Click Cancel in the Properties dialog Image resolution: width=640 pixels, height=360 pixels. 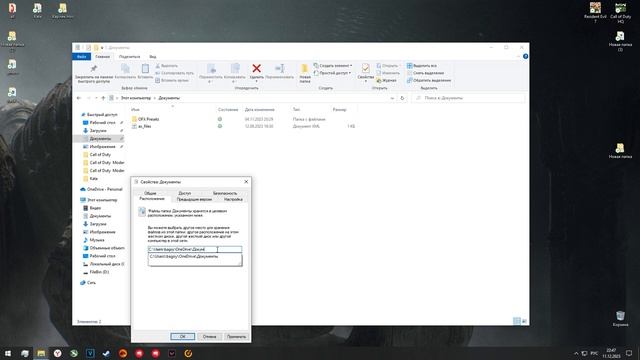pos(209,336)
